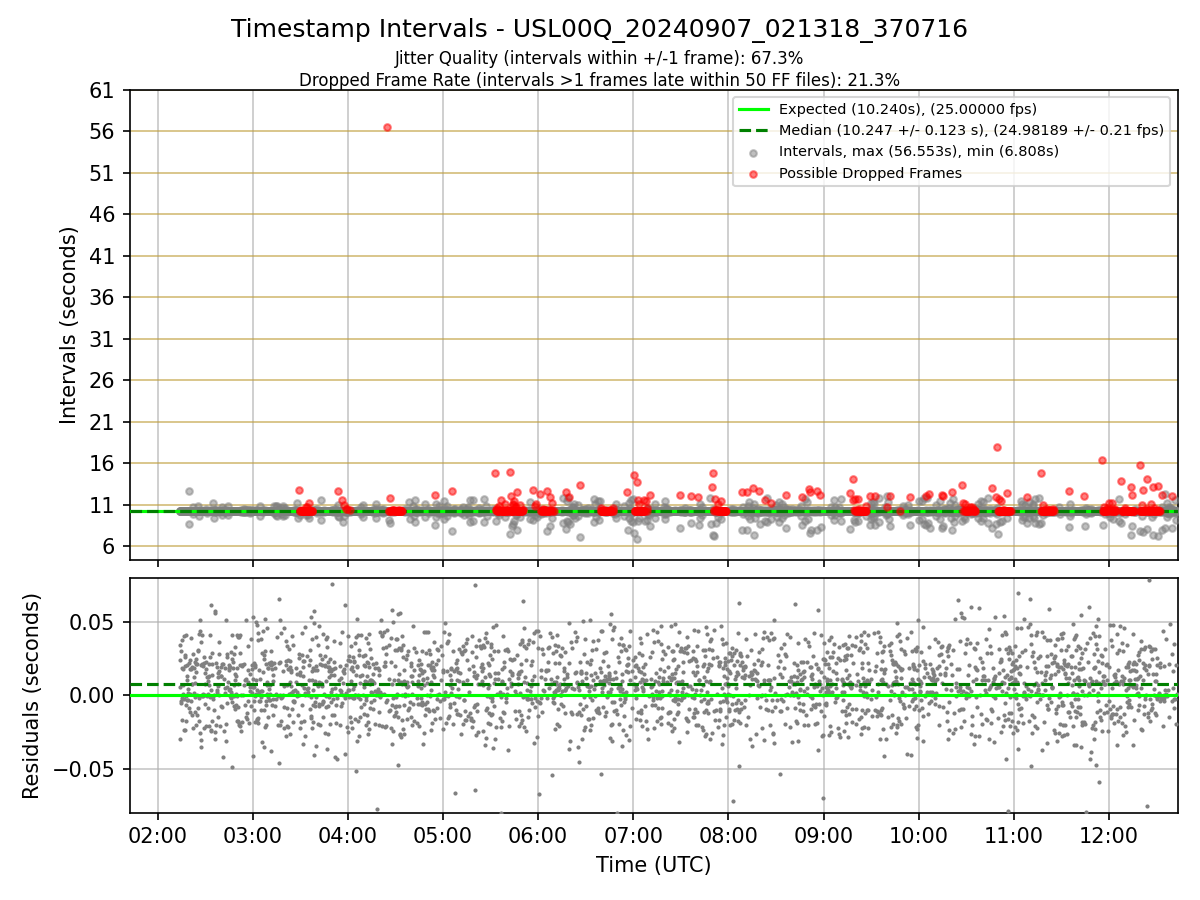Click the "Intervals (seconds)" y-axis label

pos(68,325)
